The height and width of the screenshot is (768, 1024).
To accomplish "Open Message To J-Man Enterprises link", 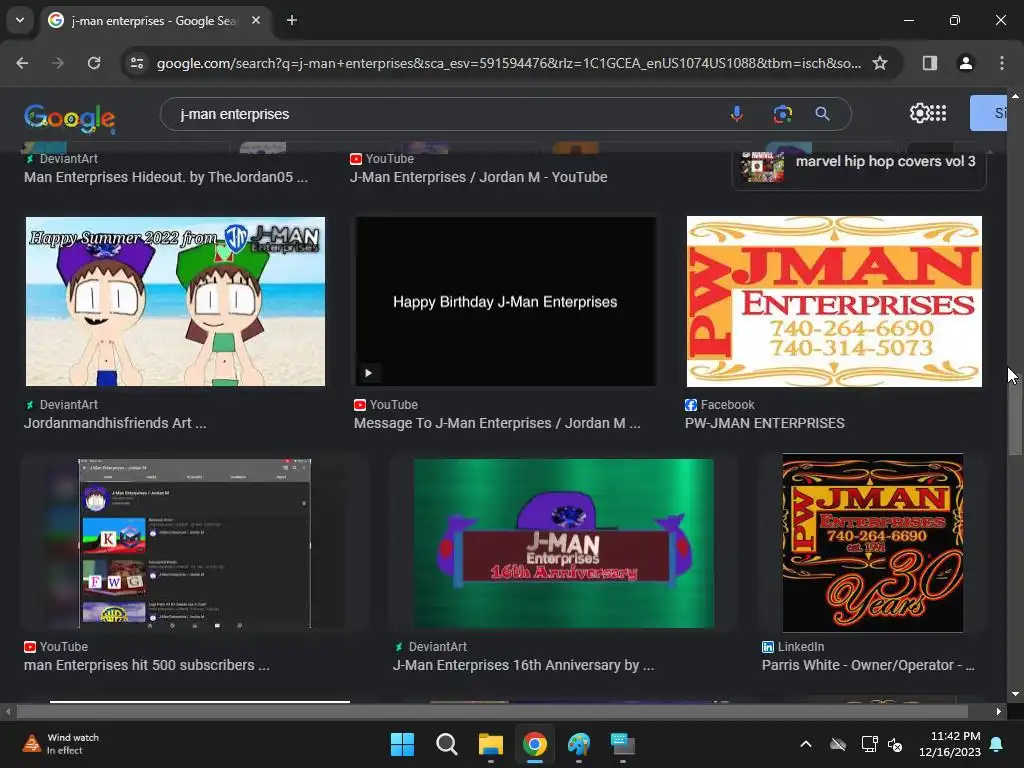I will point(497,423).
